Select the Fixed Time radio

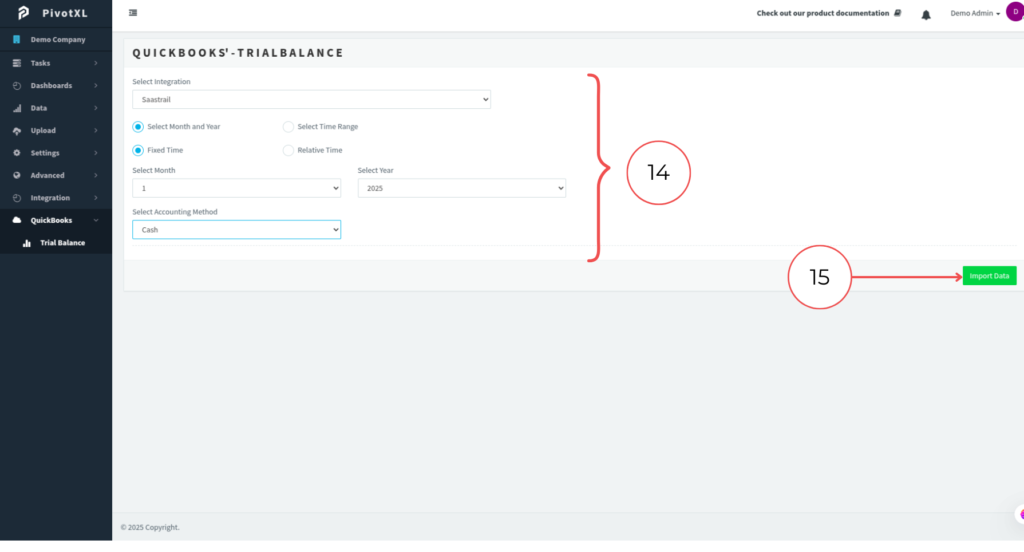(x=138, y=150)
